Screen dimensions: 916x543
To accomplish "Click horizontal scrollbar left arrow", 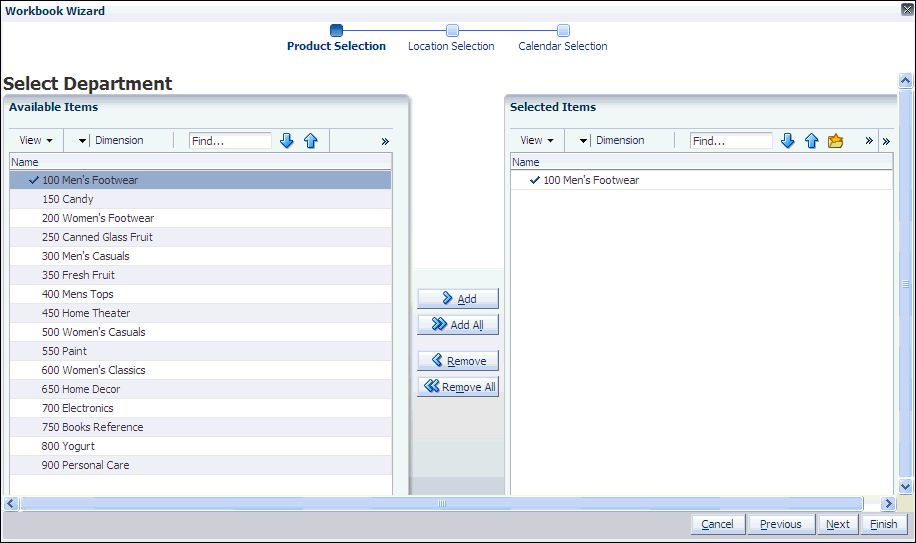I will [x=11, y=503].
